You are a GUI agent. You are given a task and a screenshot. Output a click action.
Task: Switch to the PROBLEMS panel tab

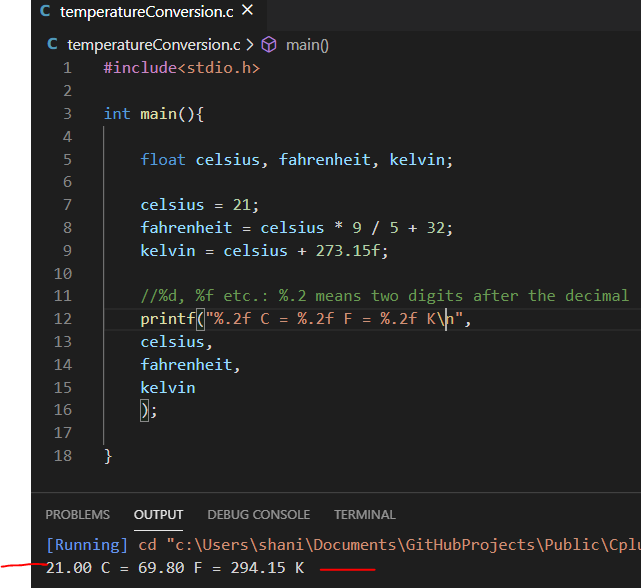point(78,515)
